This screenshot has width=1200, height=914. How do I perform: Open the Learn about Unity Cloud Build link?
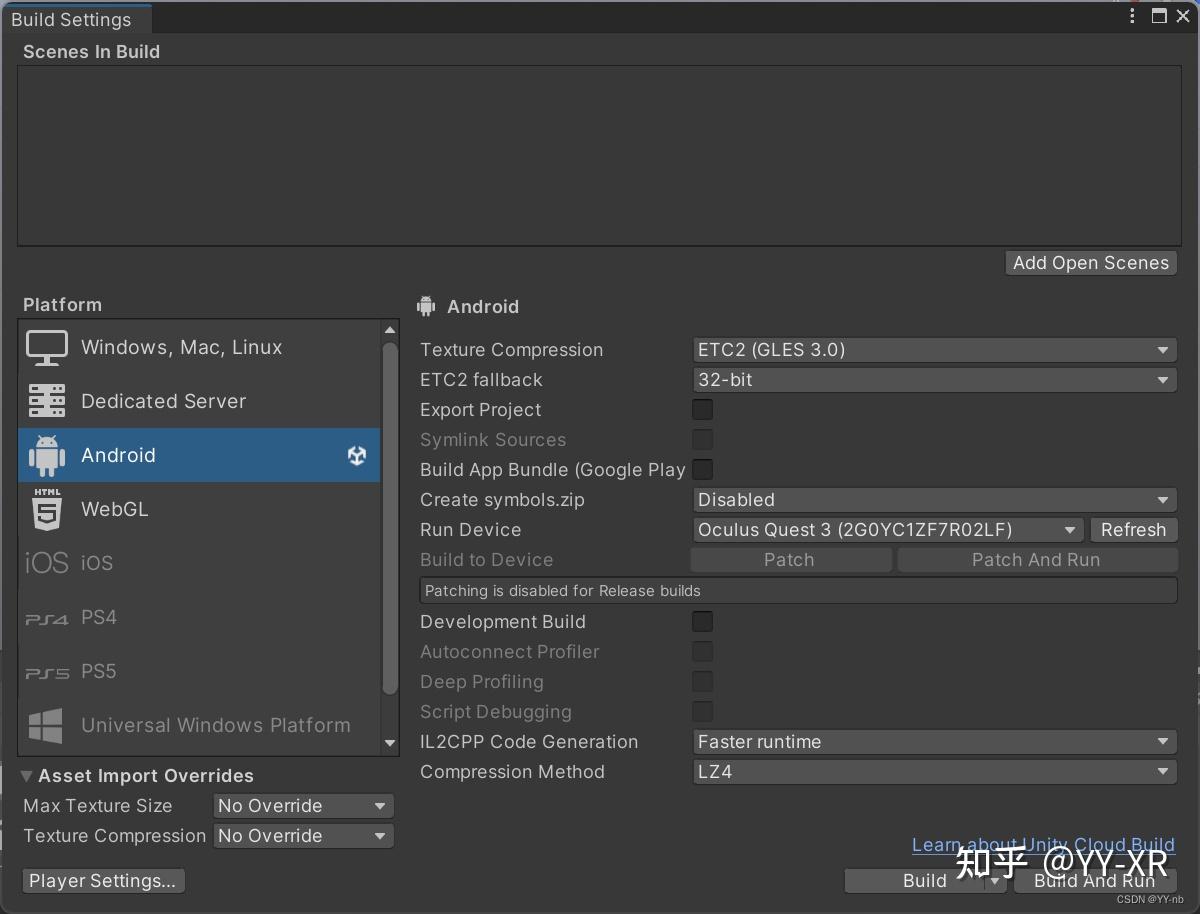coord(1043,844)
